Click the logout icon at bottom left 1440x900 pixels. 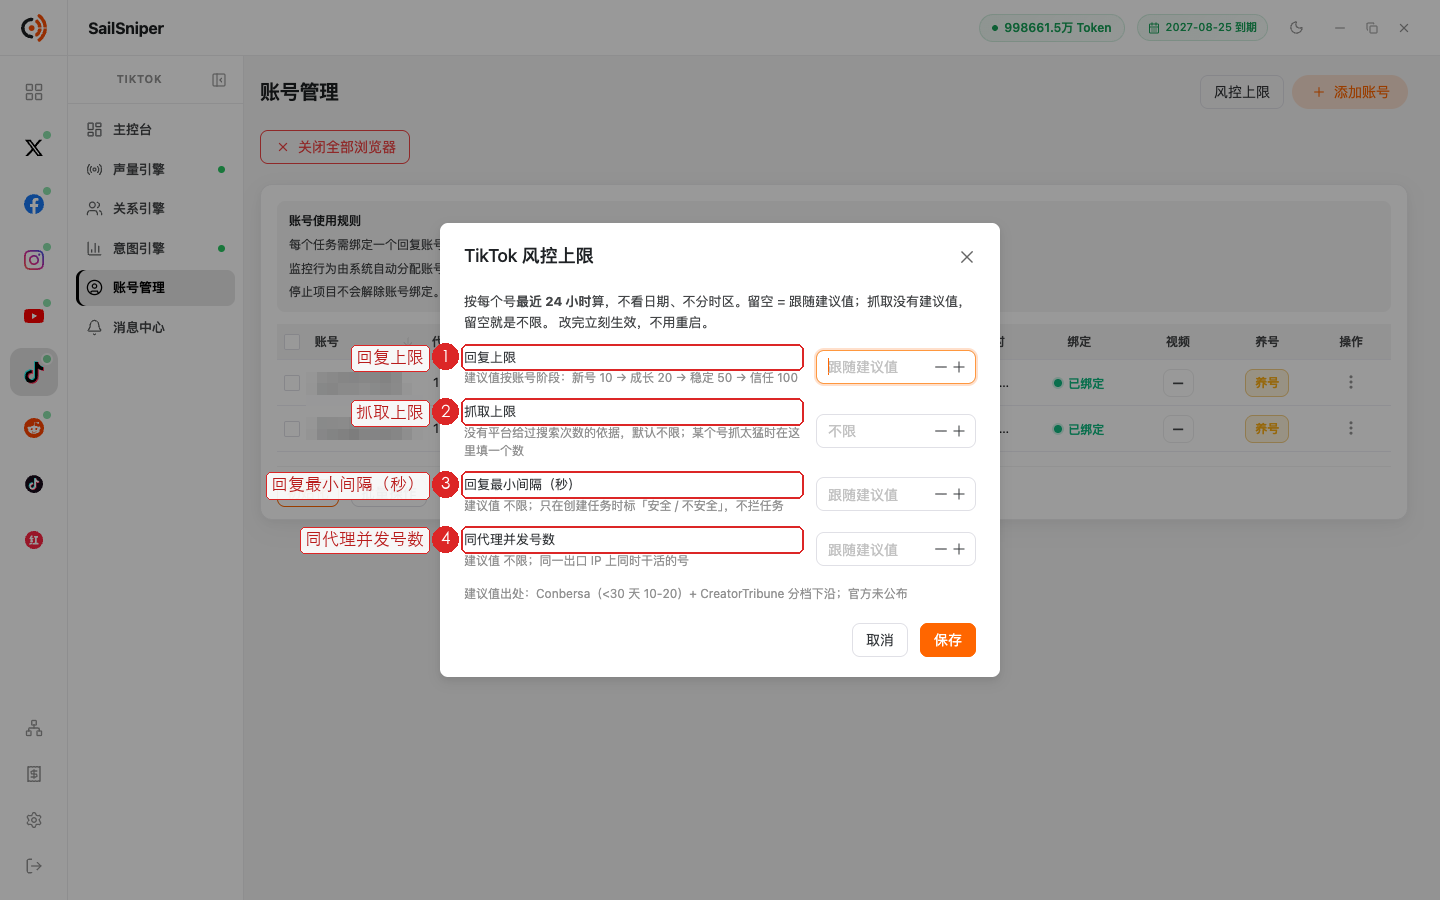coord(34,866)
